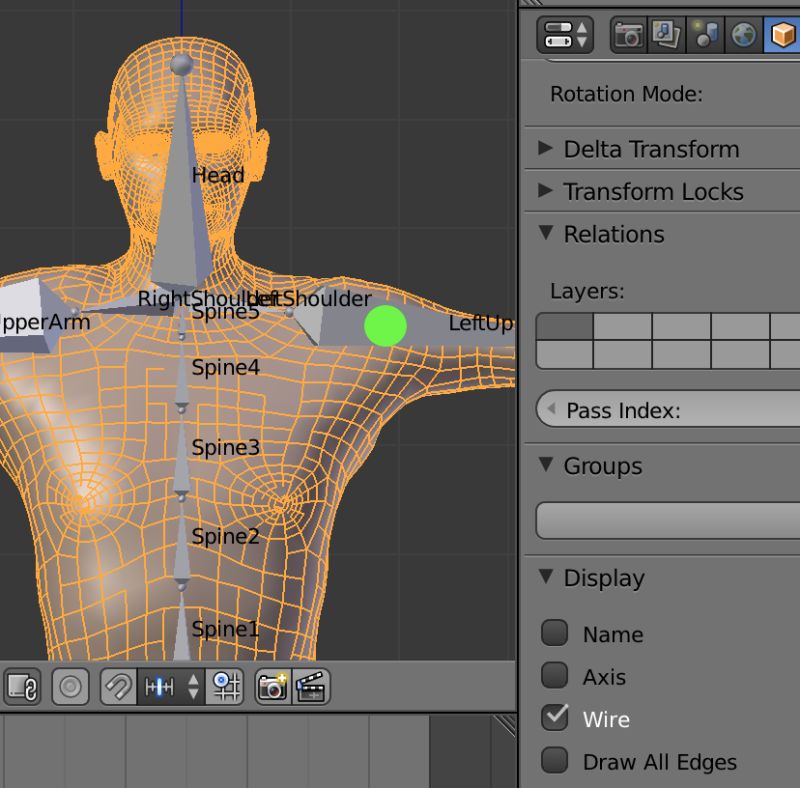Select the World properties globe icon
This screenshot has width=800, height=788.
pos(745,33)
